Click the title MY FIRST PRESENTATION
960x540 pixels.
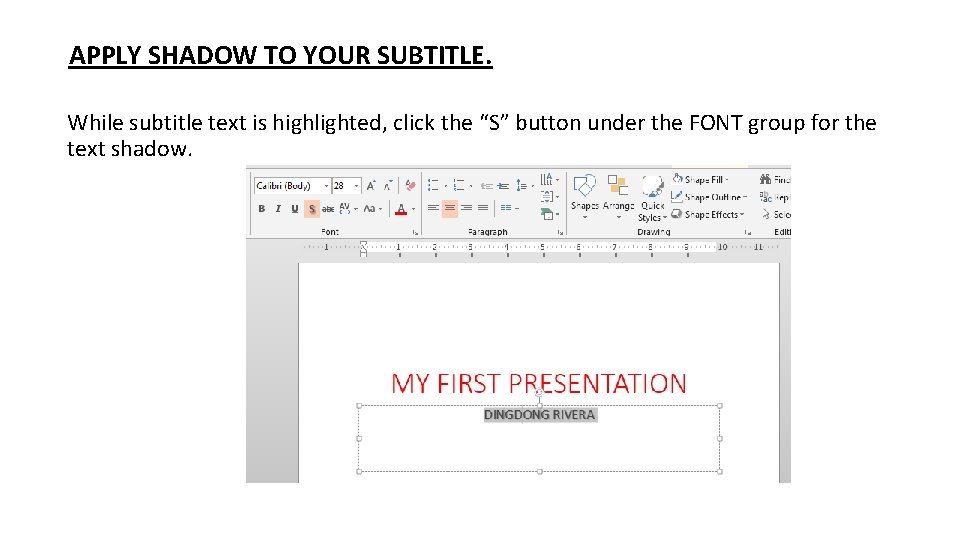click(x=539, y=383)
